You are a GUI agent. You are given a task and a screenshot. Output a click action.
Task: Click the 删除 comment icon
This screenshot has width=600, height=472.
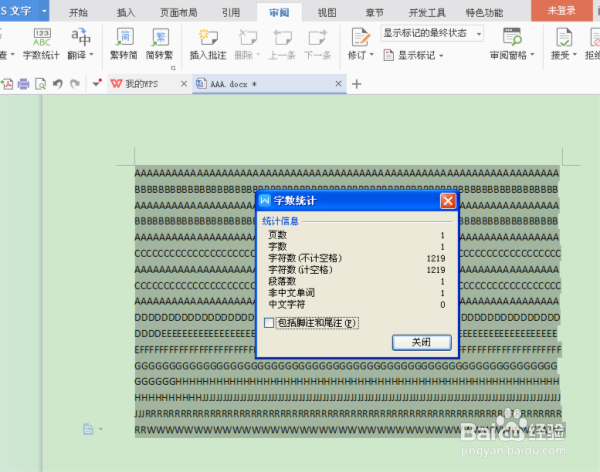click(248, 38)
